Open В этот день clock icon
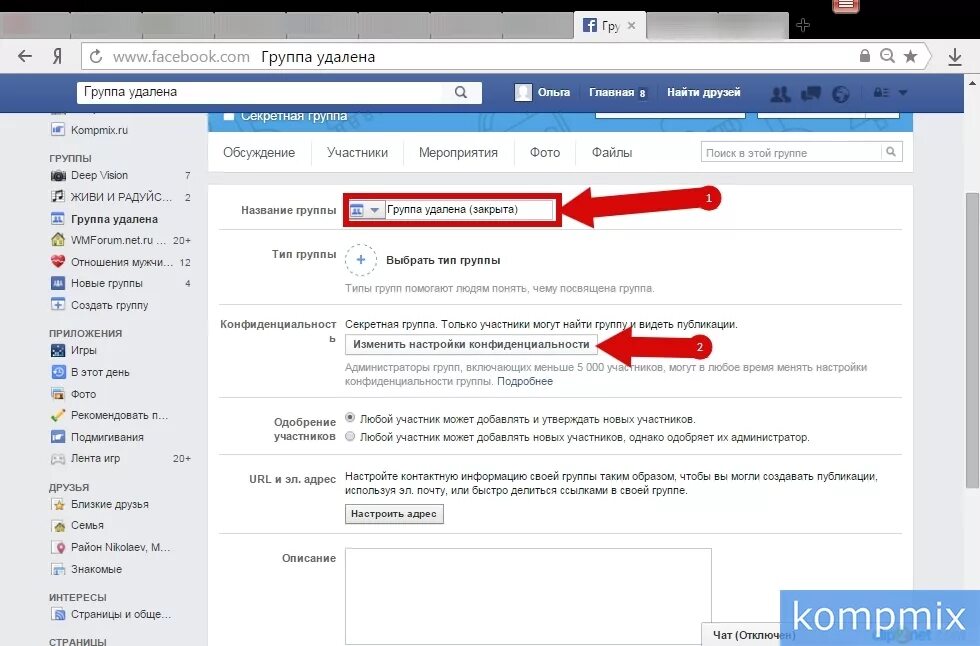Screen dimensions: 980x646 coord(58,372)
